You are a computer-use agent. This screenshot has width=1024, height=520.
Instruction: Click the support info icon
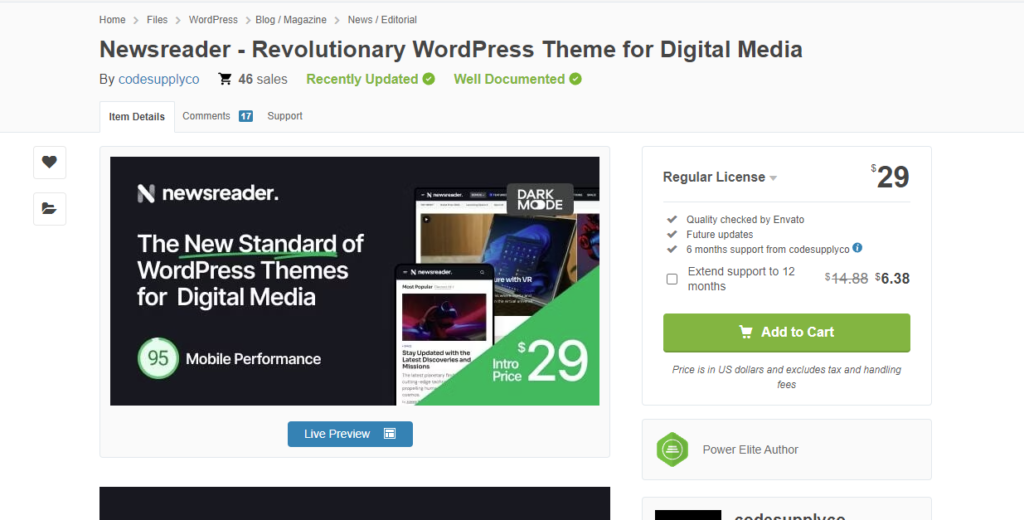858,248
